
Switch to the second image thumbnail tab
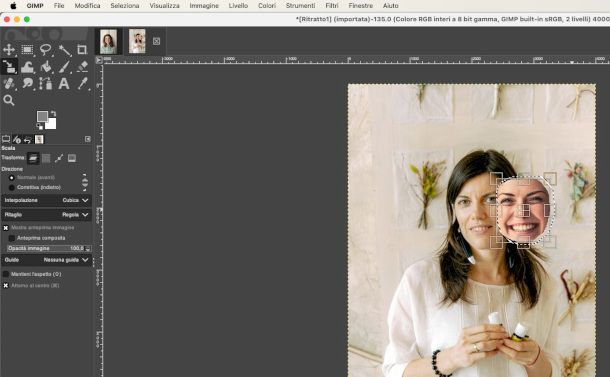(x=137, y=41)
